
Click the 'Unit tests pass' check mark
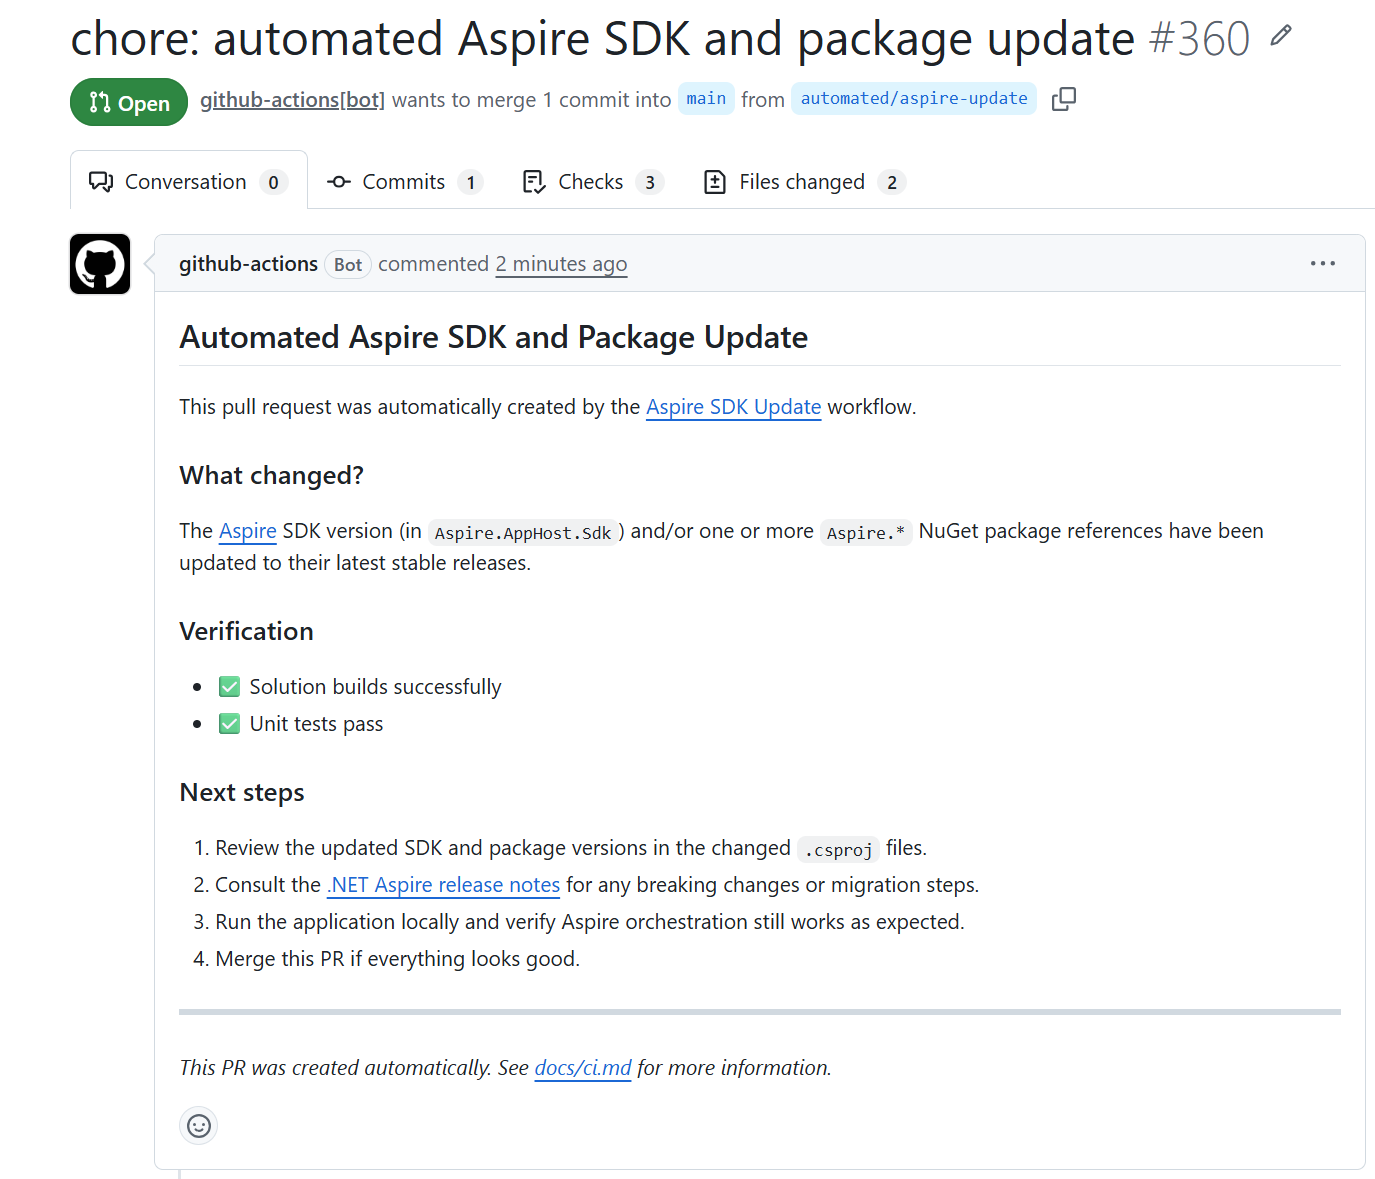tap(230, 724)
